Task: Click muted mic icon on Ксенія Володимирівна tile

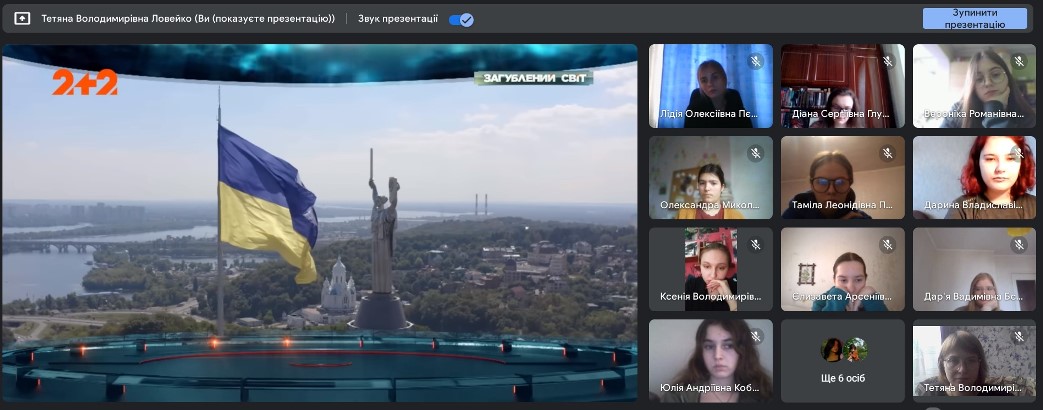Action: [x=756, y=245]
